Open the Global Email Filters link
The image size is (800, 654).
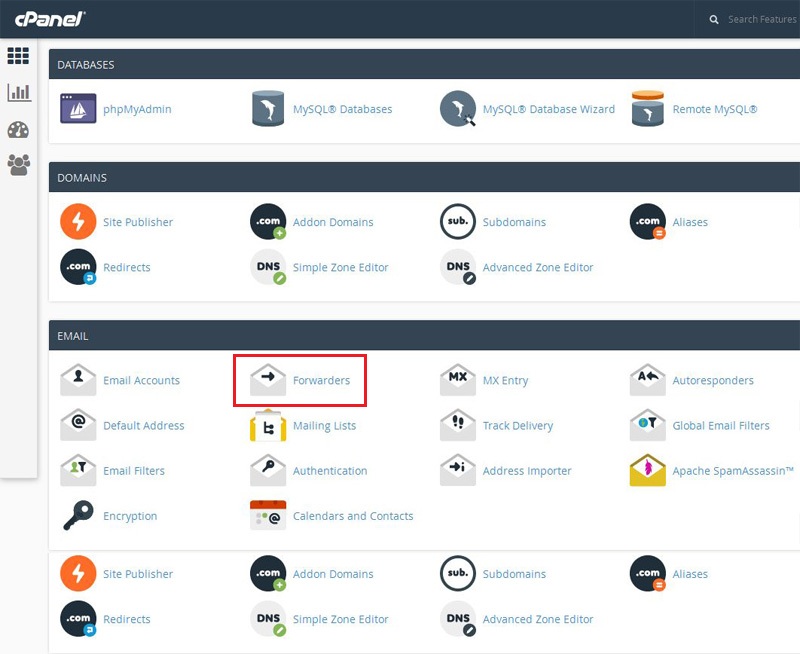[x=721, y=425]
